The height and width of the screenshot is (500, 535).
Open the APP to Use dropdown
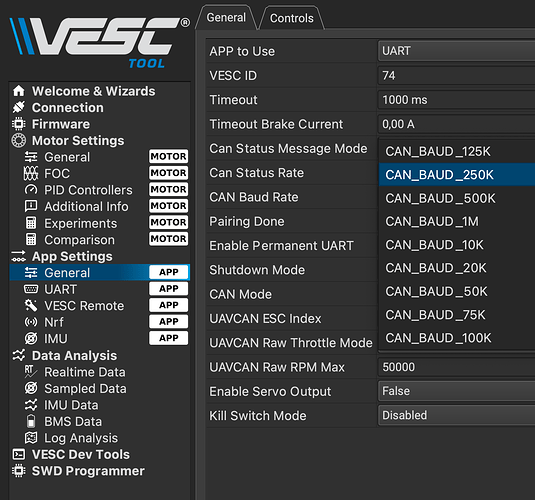coord(457,51)
